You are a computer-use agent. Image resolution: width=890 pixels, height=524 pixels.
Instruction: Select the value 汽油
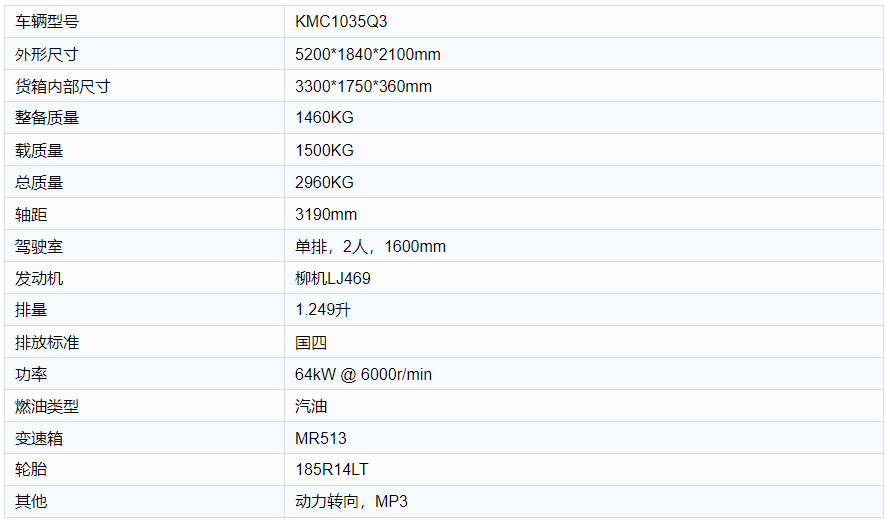(311, 406)
